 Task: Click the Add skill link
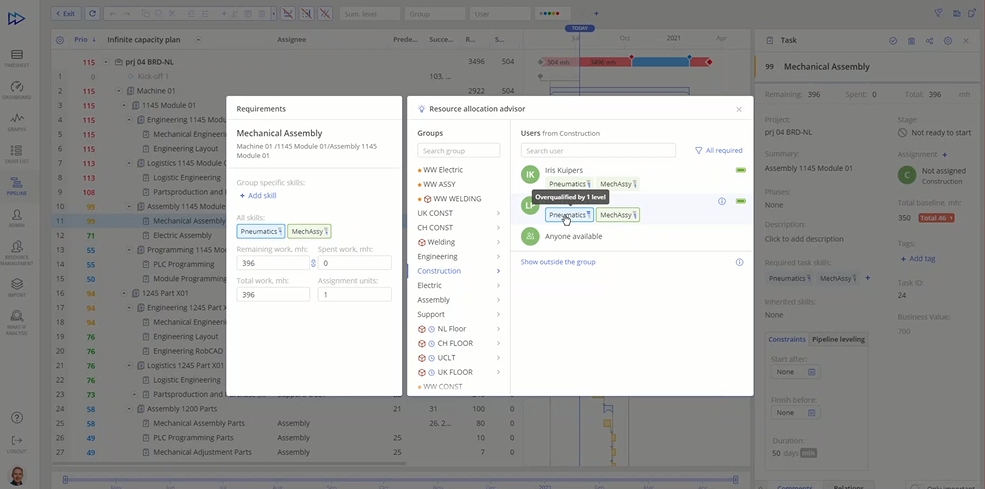[x=262, y=196]
